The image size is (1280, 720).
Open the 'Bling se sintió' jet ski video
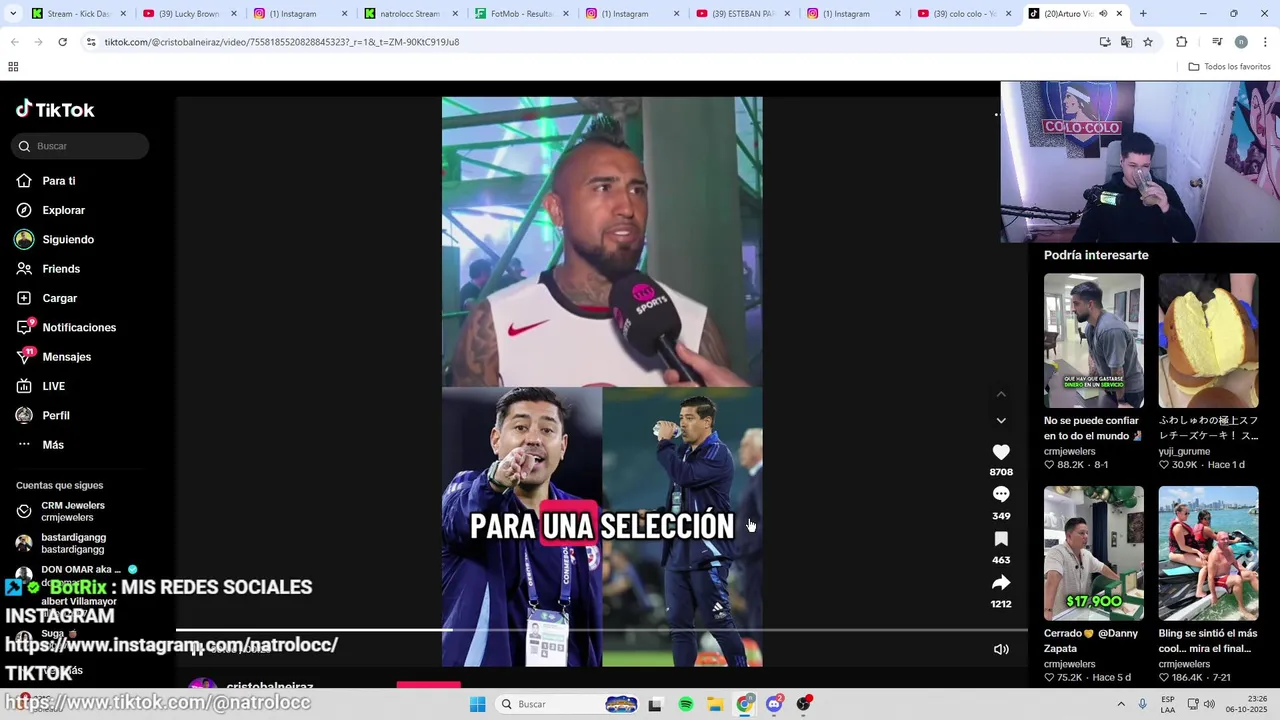click(x=1208, y=553)
